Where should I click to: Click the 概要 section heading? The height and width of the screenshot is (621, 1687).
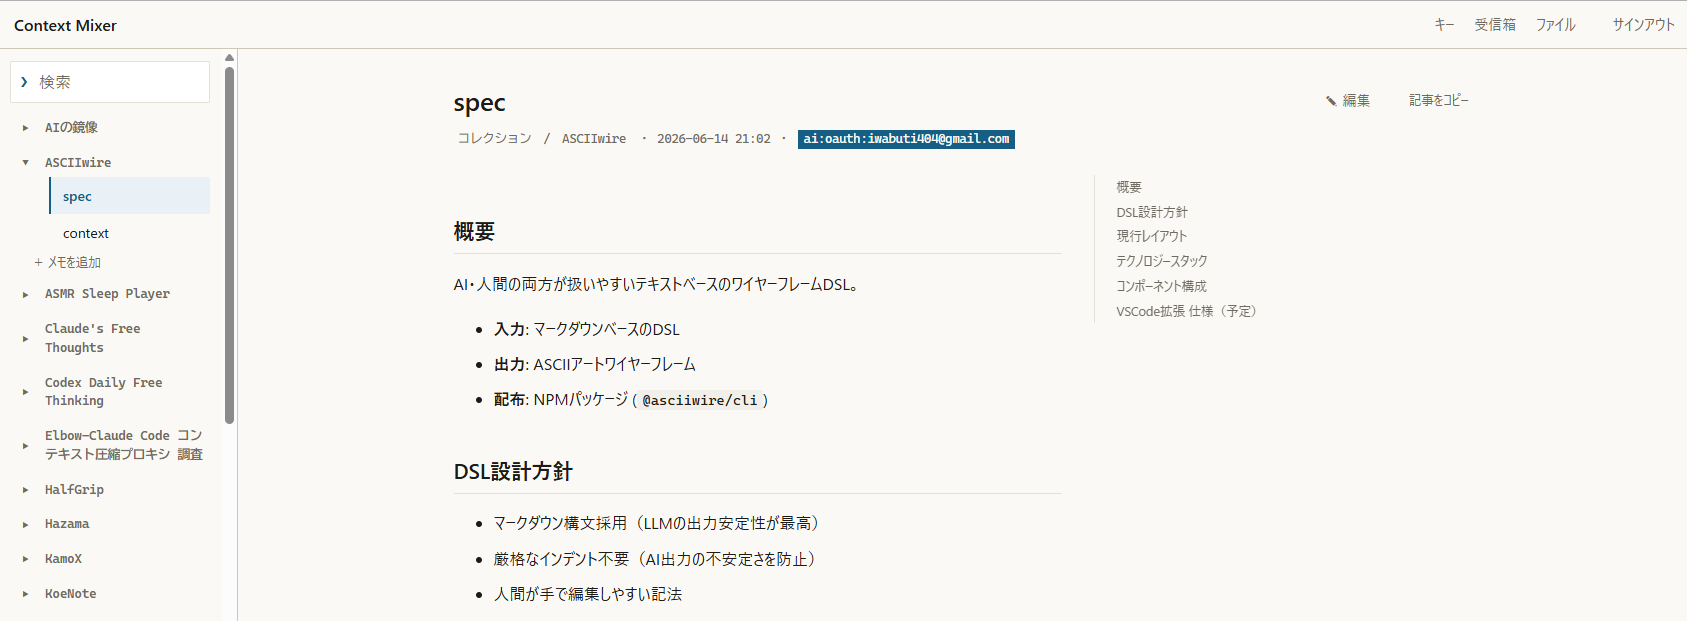click(x=474, y=232)
